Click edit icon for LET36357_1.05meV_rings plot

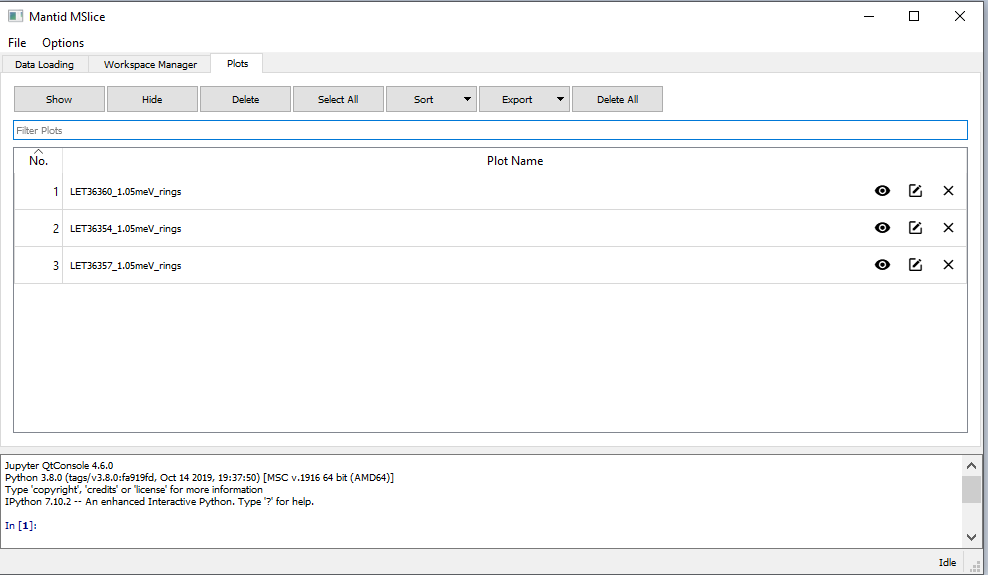[x=915, y=265]
